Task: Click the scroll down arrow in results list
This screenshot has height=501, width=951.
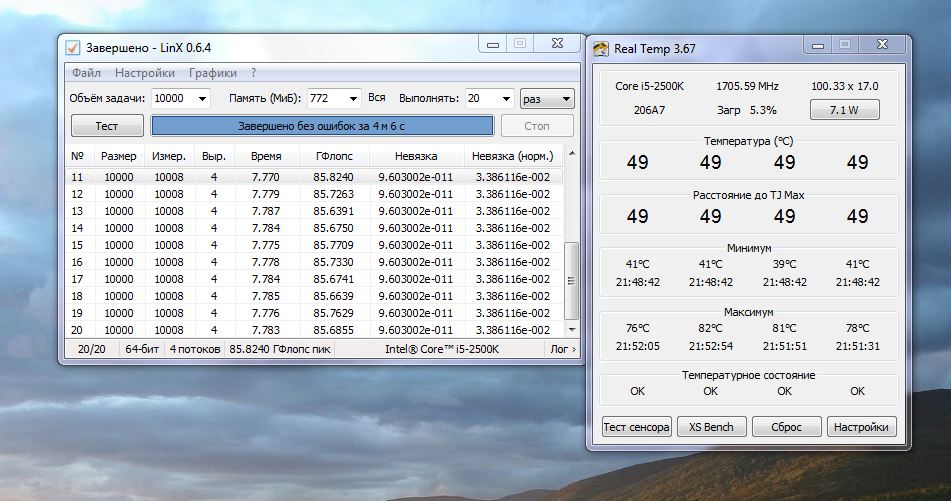Action: click(x=571, y=329)
